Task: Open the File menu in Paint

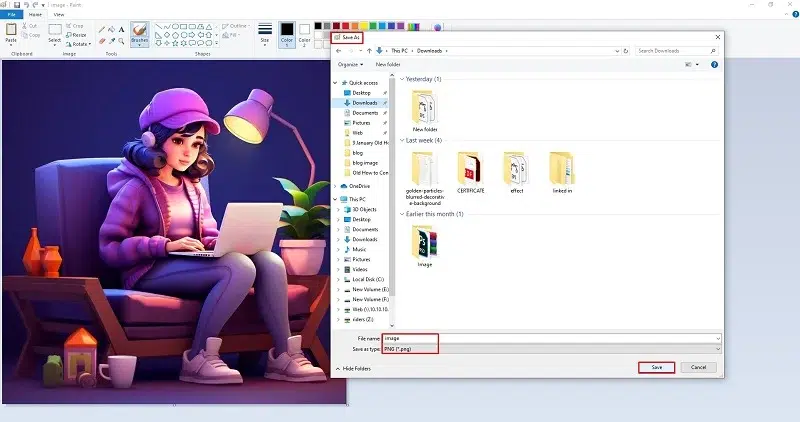Action: point(11,15)
